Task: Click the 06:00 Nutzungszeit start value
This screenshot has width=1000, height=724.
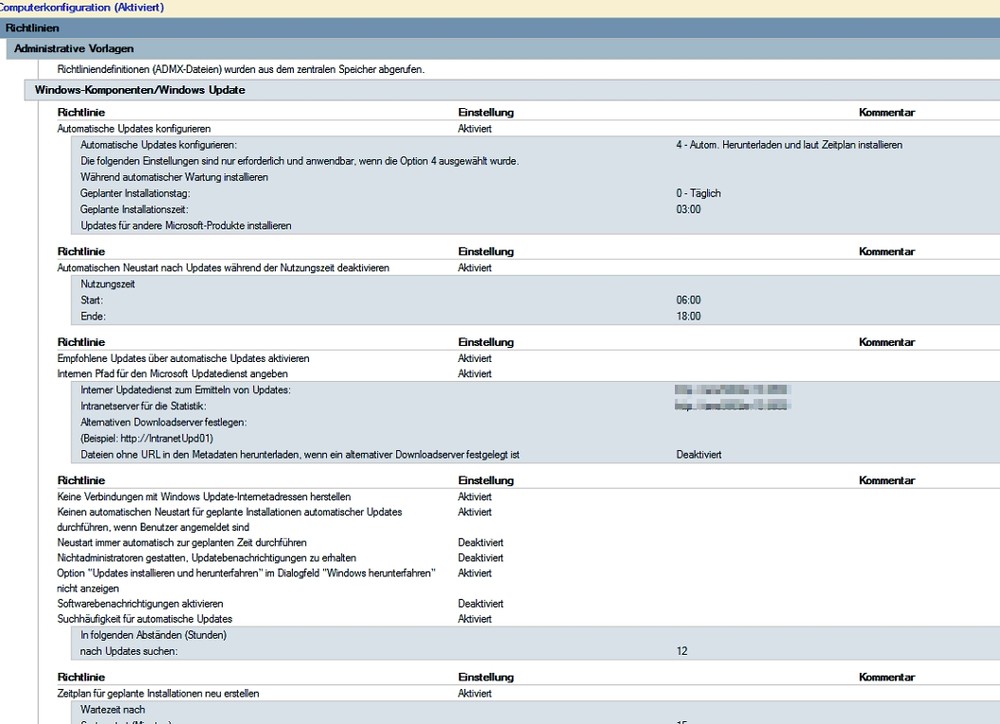Action: click(x=688, y=300)
